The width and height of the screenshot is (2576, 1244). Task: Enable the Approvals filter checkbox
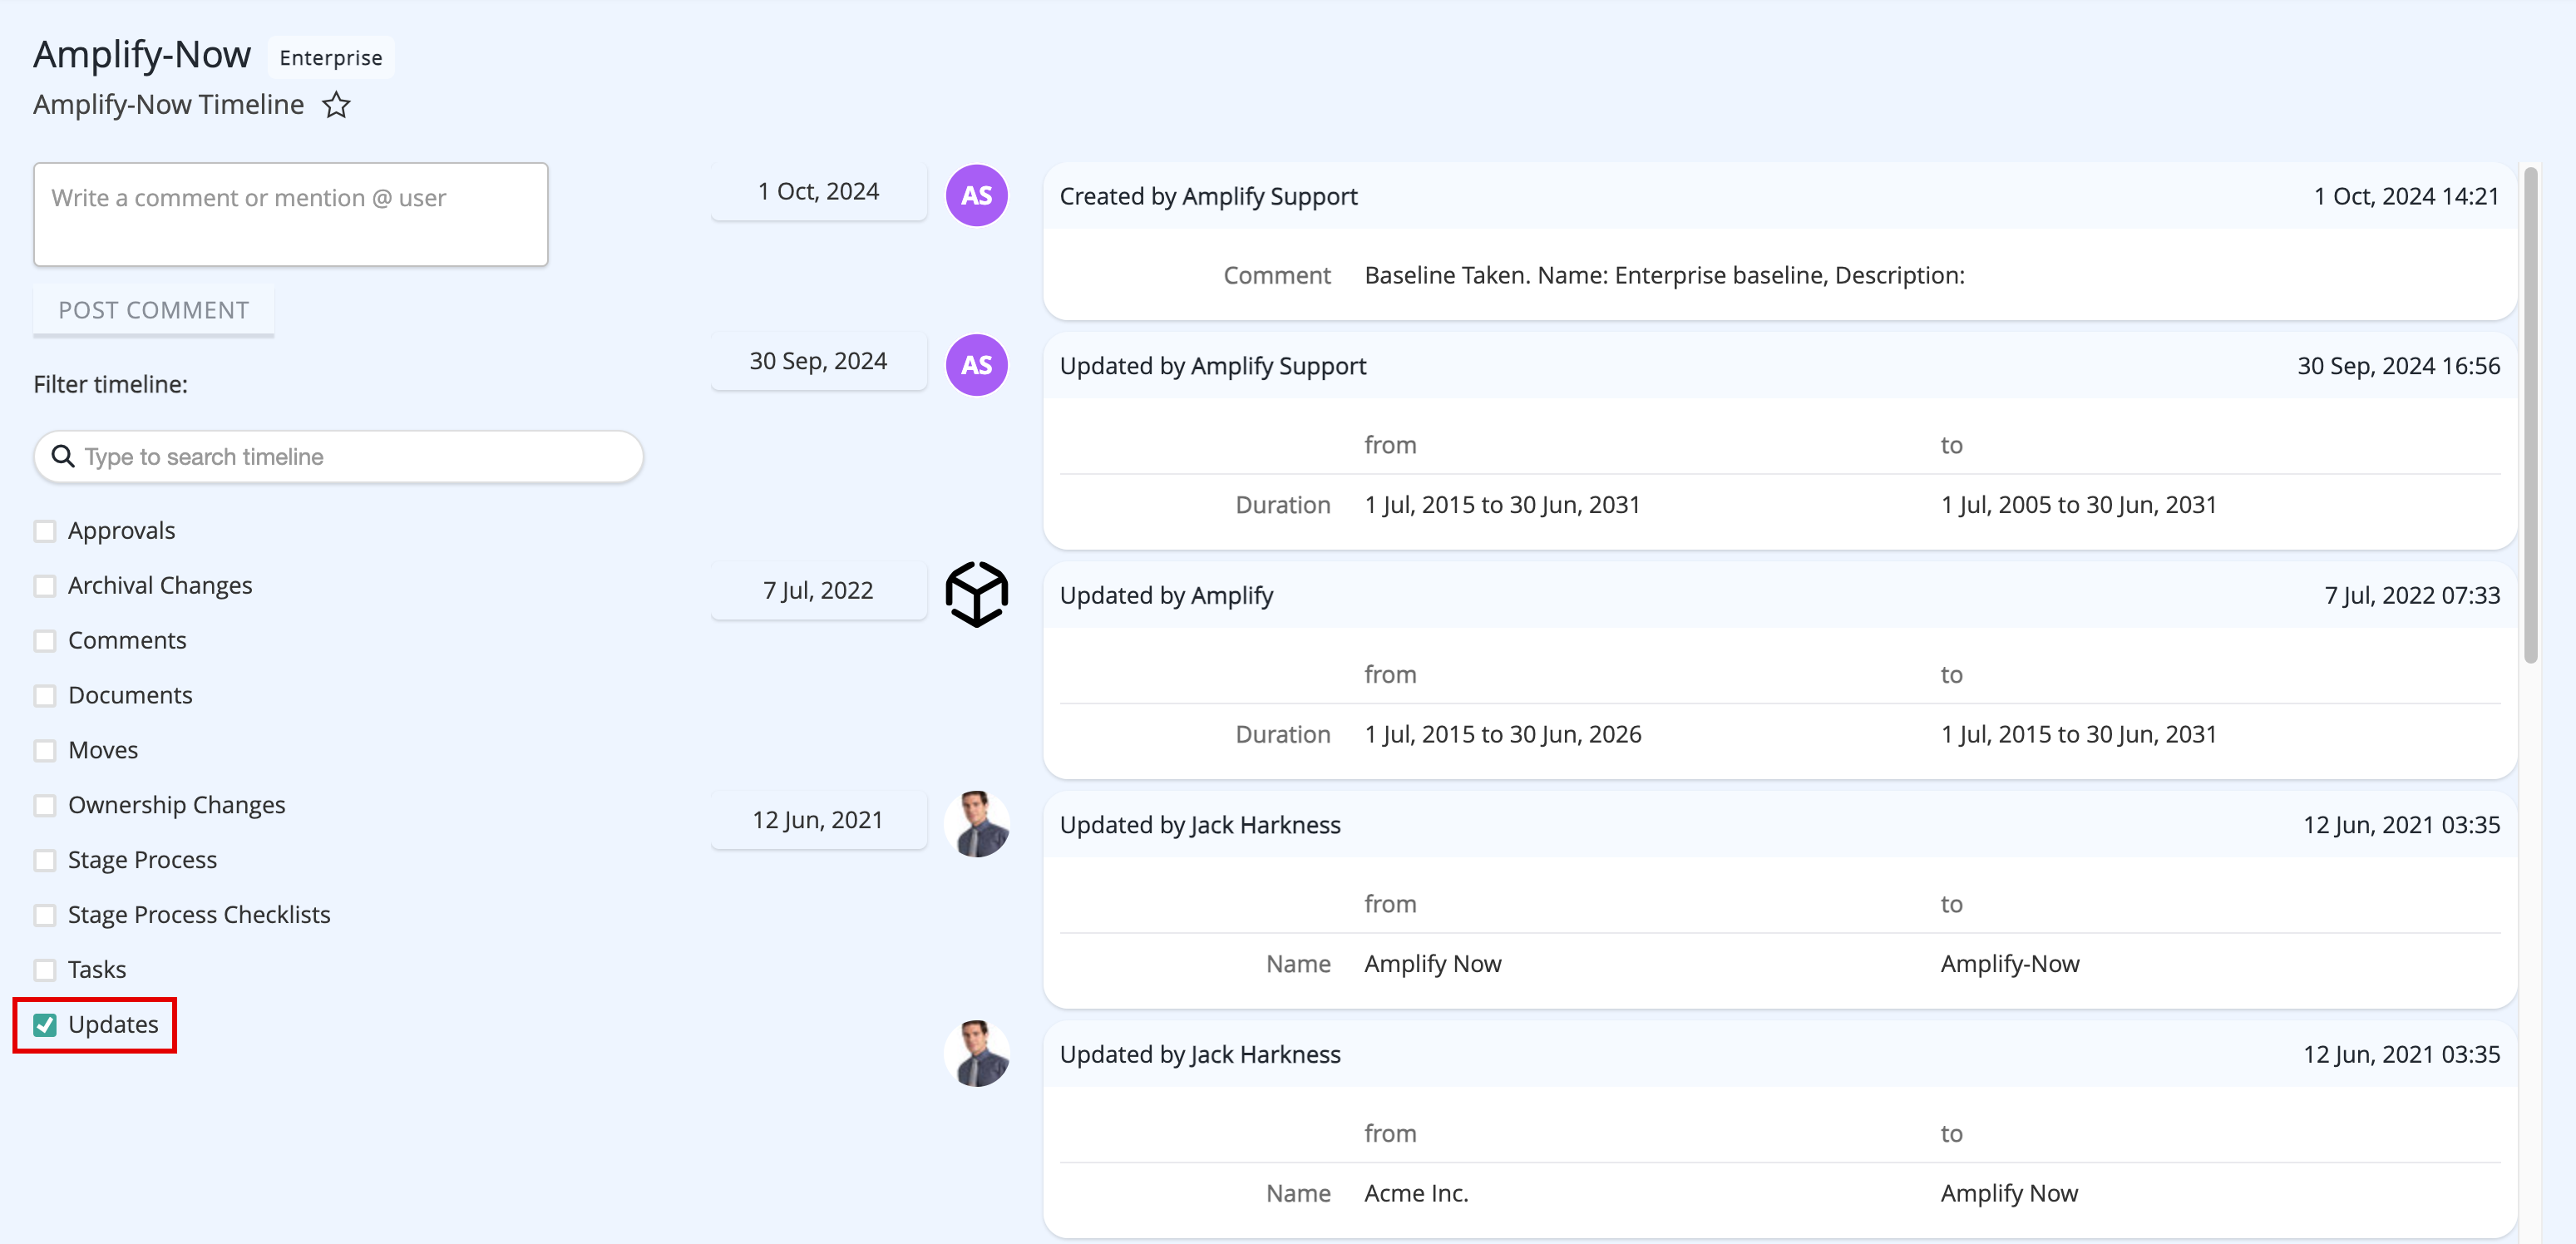click(45, 531)
